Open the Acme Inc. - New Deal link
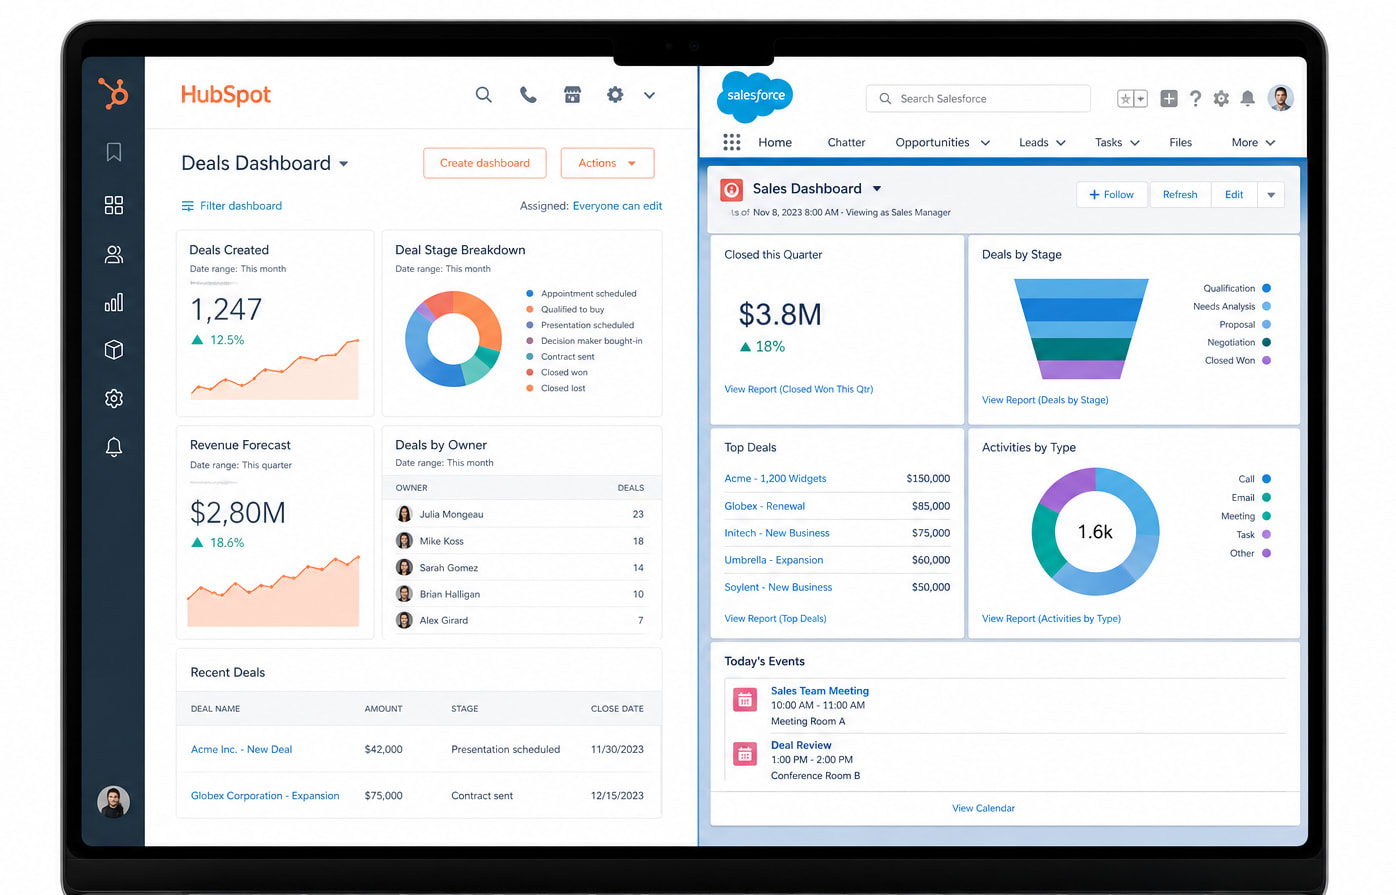 tap(241, 749)
